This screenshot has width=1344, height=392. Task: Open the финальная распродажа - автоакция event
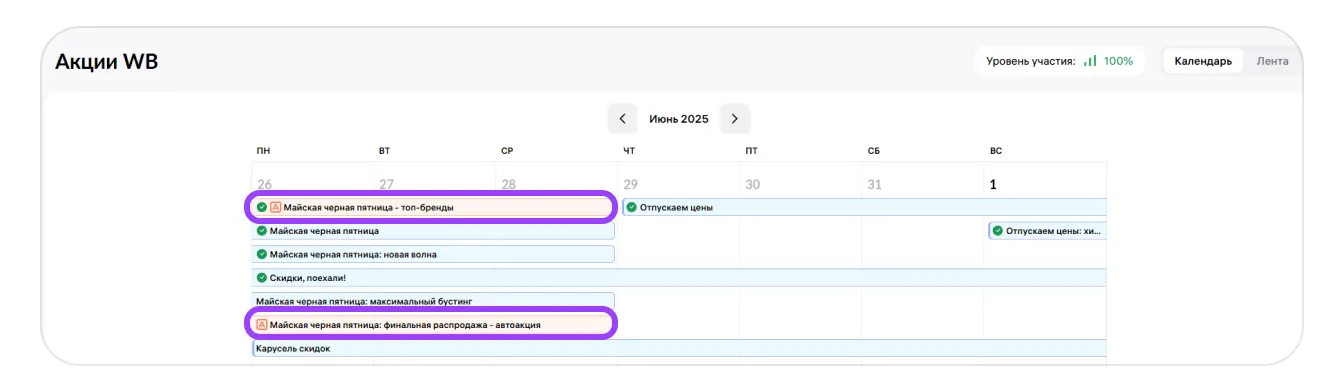tap(432, 325)
